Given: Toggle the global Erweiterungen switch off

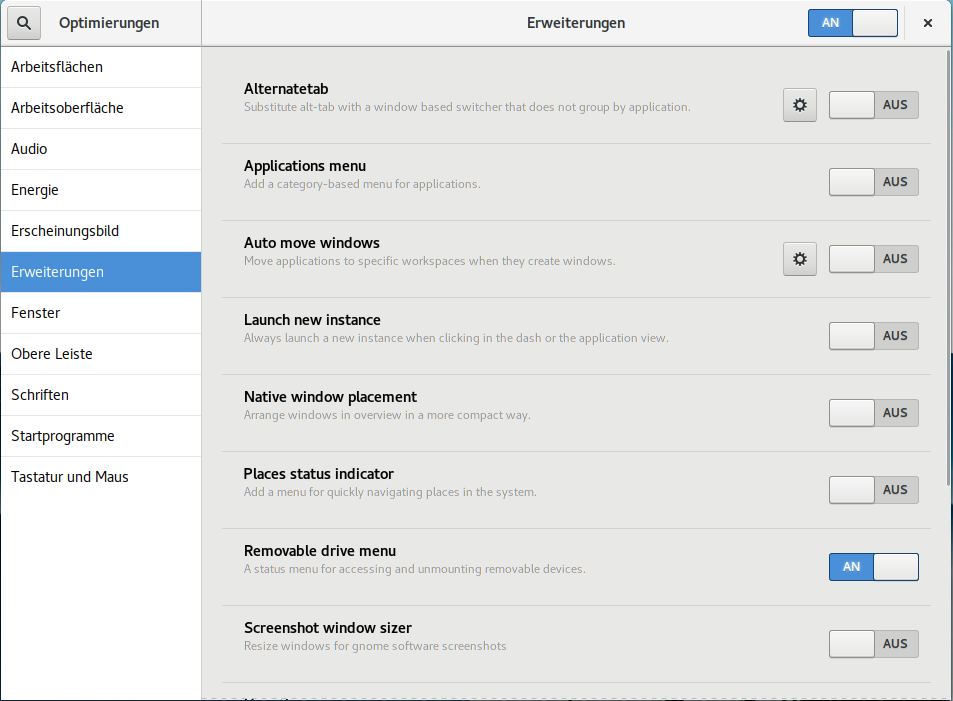Looking at the screenshot, I should pyautogui.click(x=852, y=23).
